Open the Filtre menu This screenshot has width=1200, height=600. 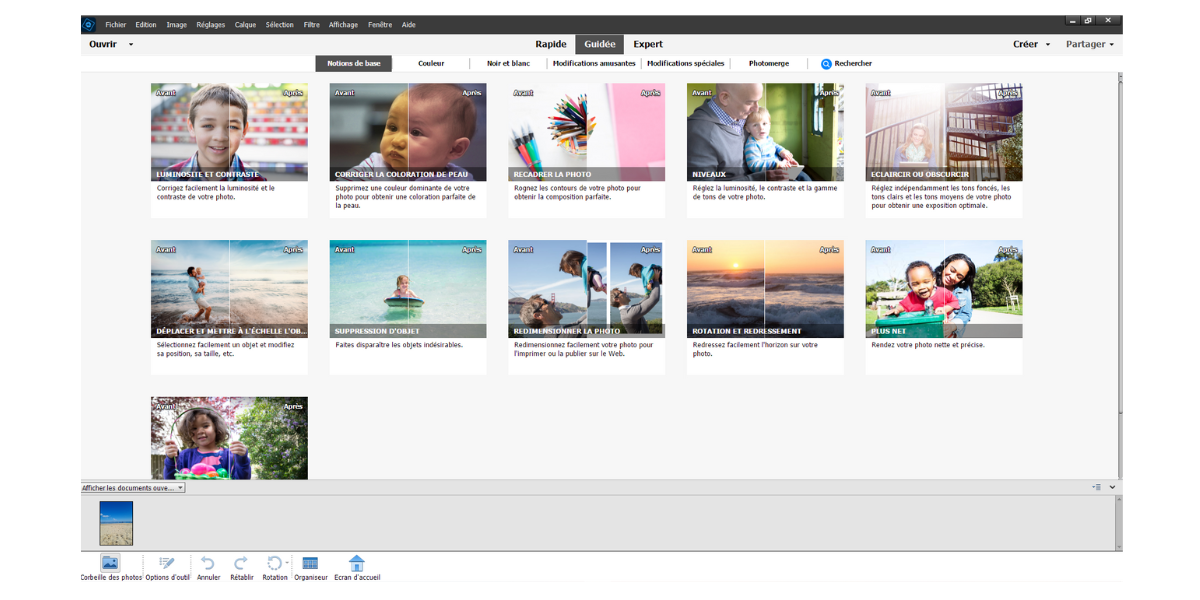[312, 24]
